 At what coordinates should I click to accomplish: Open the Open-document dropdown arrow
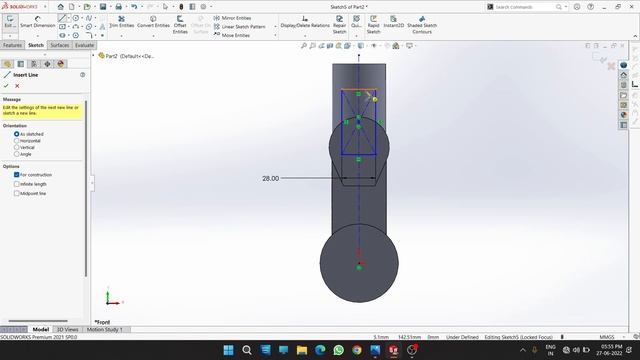click(x=96, y=7)
